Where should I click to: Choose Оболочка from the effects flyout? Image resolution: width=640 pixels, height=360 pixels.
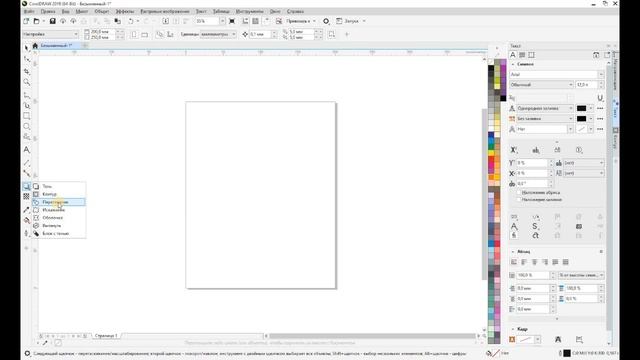point(59,218)
